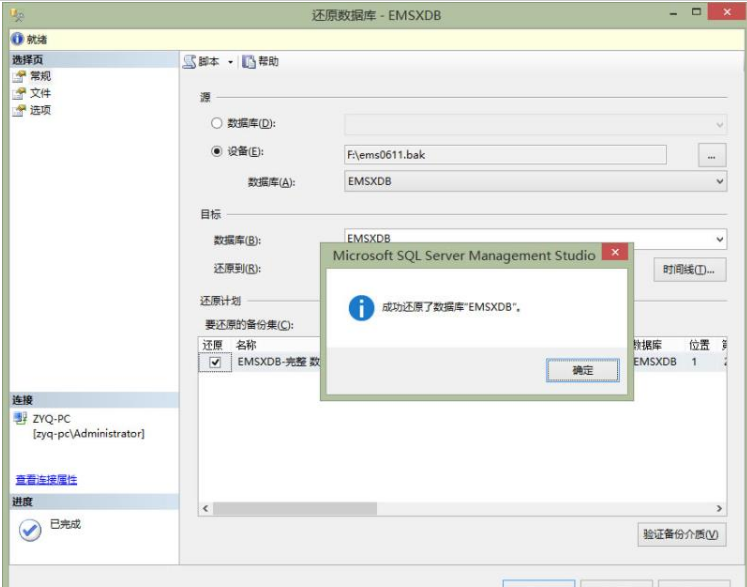Click the ZYQ-PC server name text

[51, 419]
